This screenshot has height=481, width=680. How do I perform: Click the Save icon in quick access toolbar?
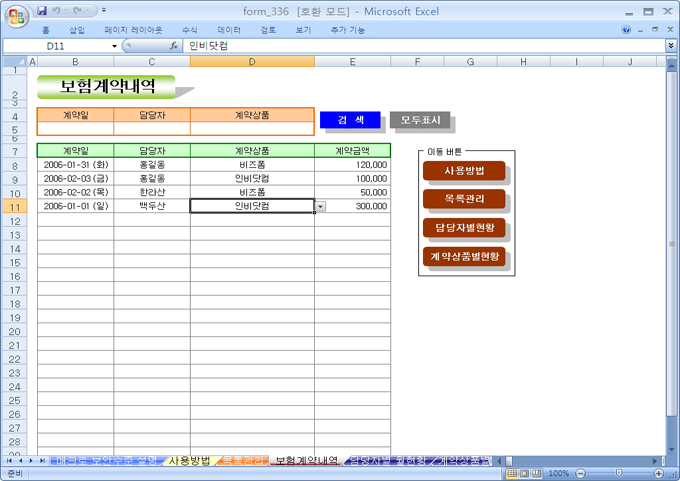(41, 10)
